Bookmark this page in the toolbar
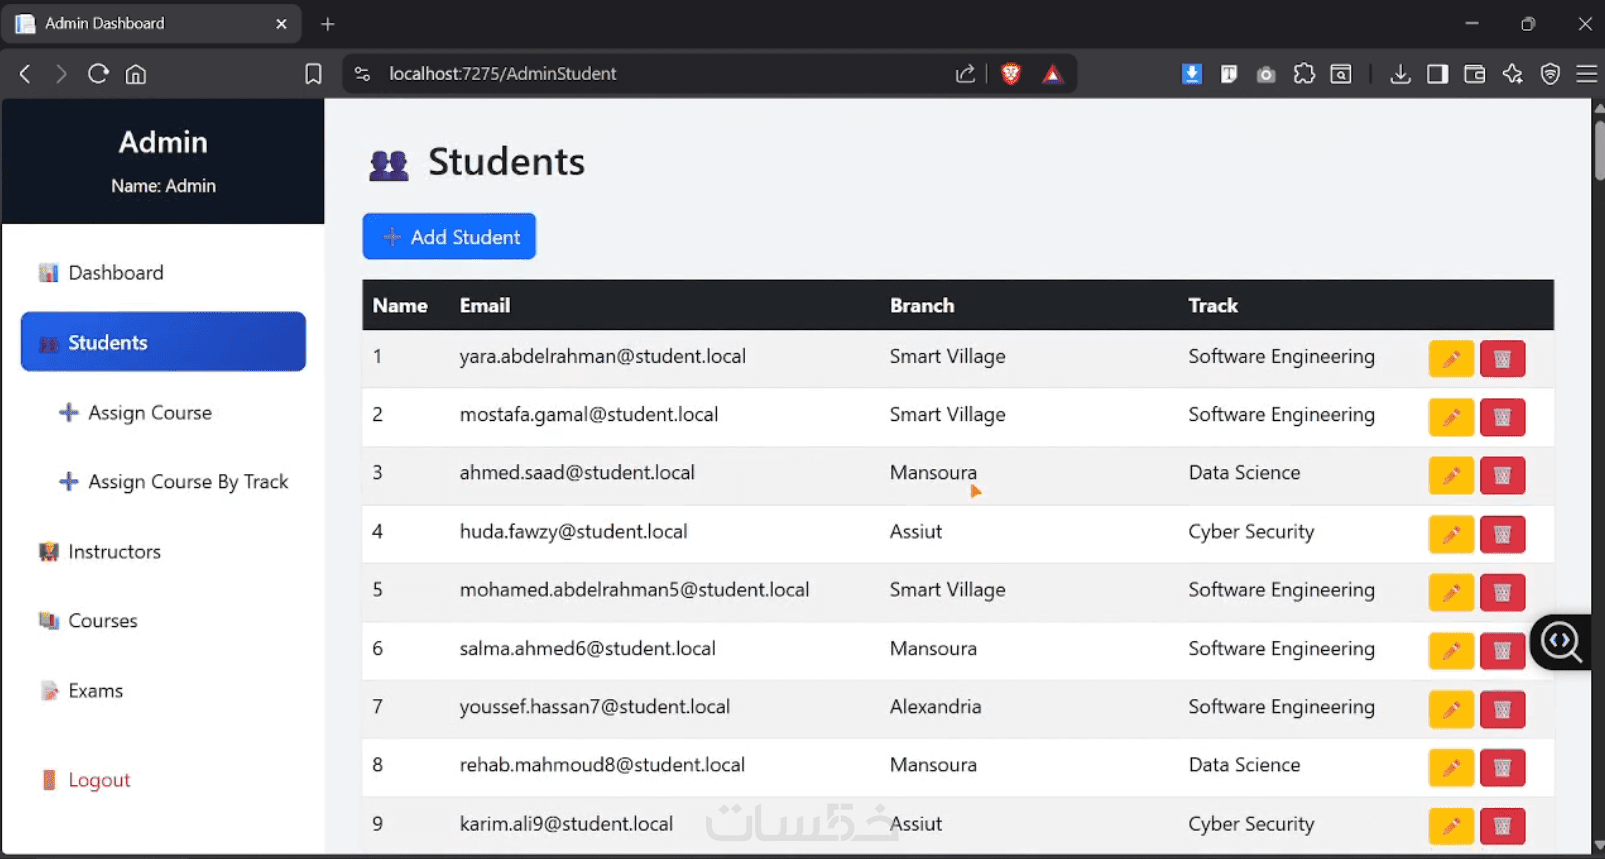 (313, 74)
